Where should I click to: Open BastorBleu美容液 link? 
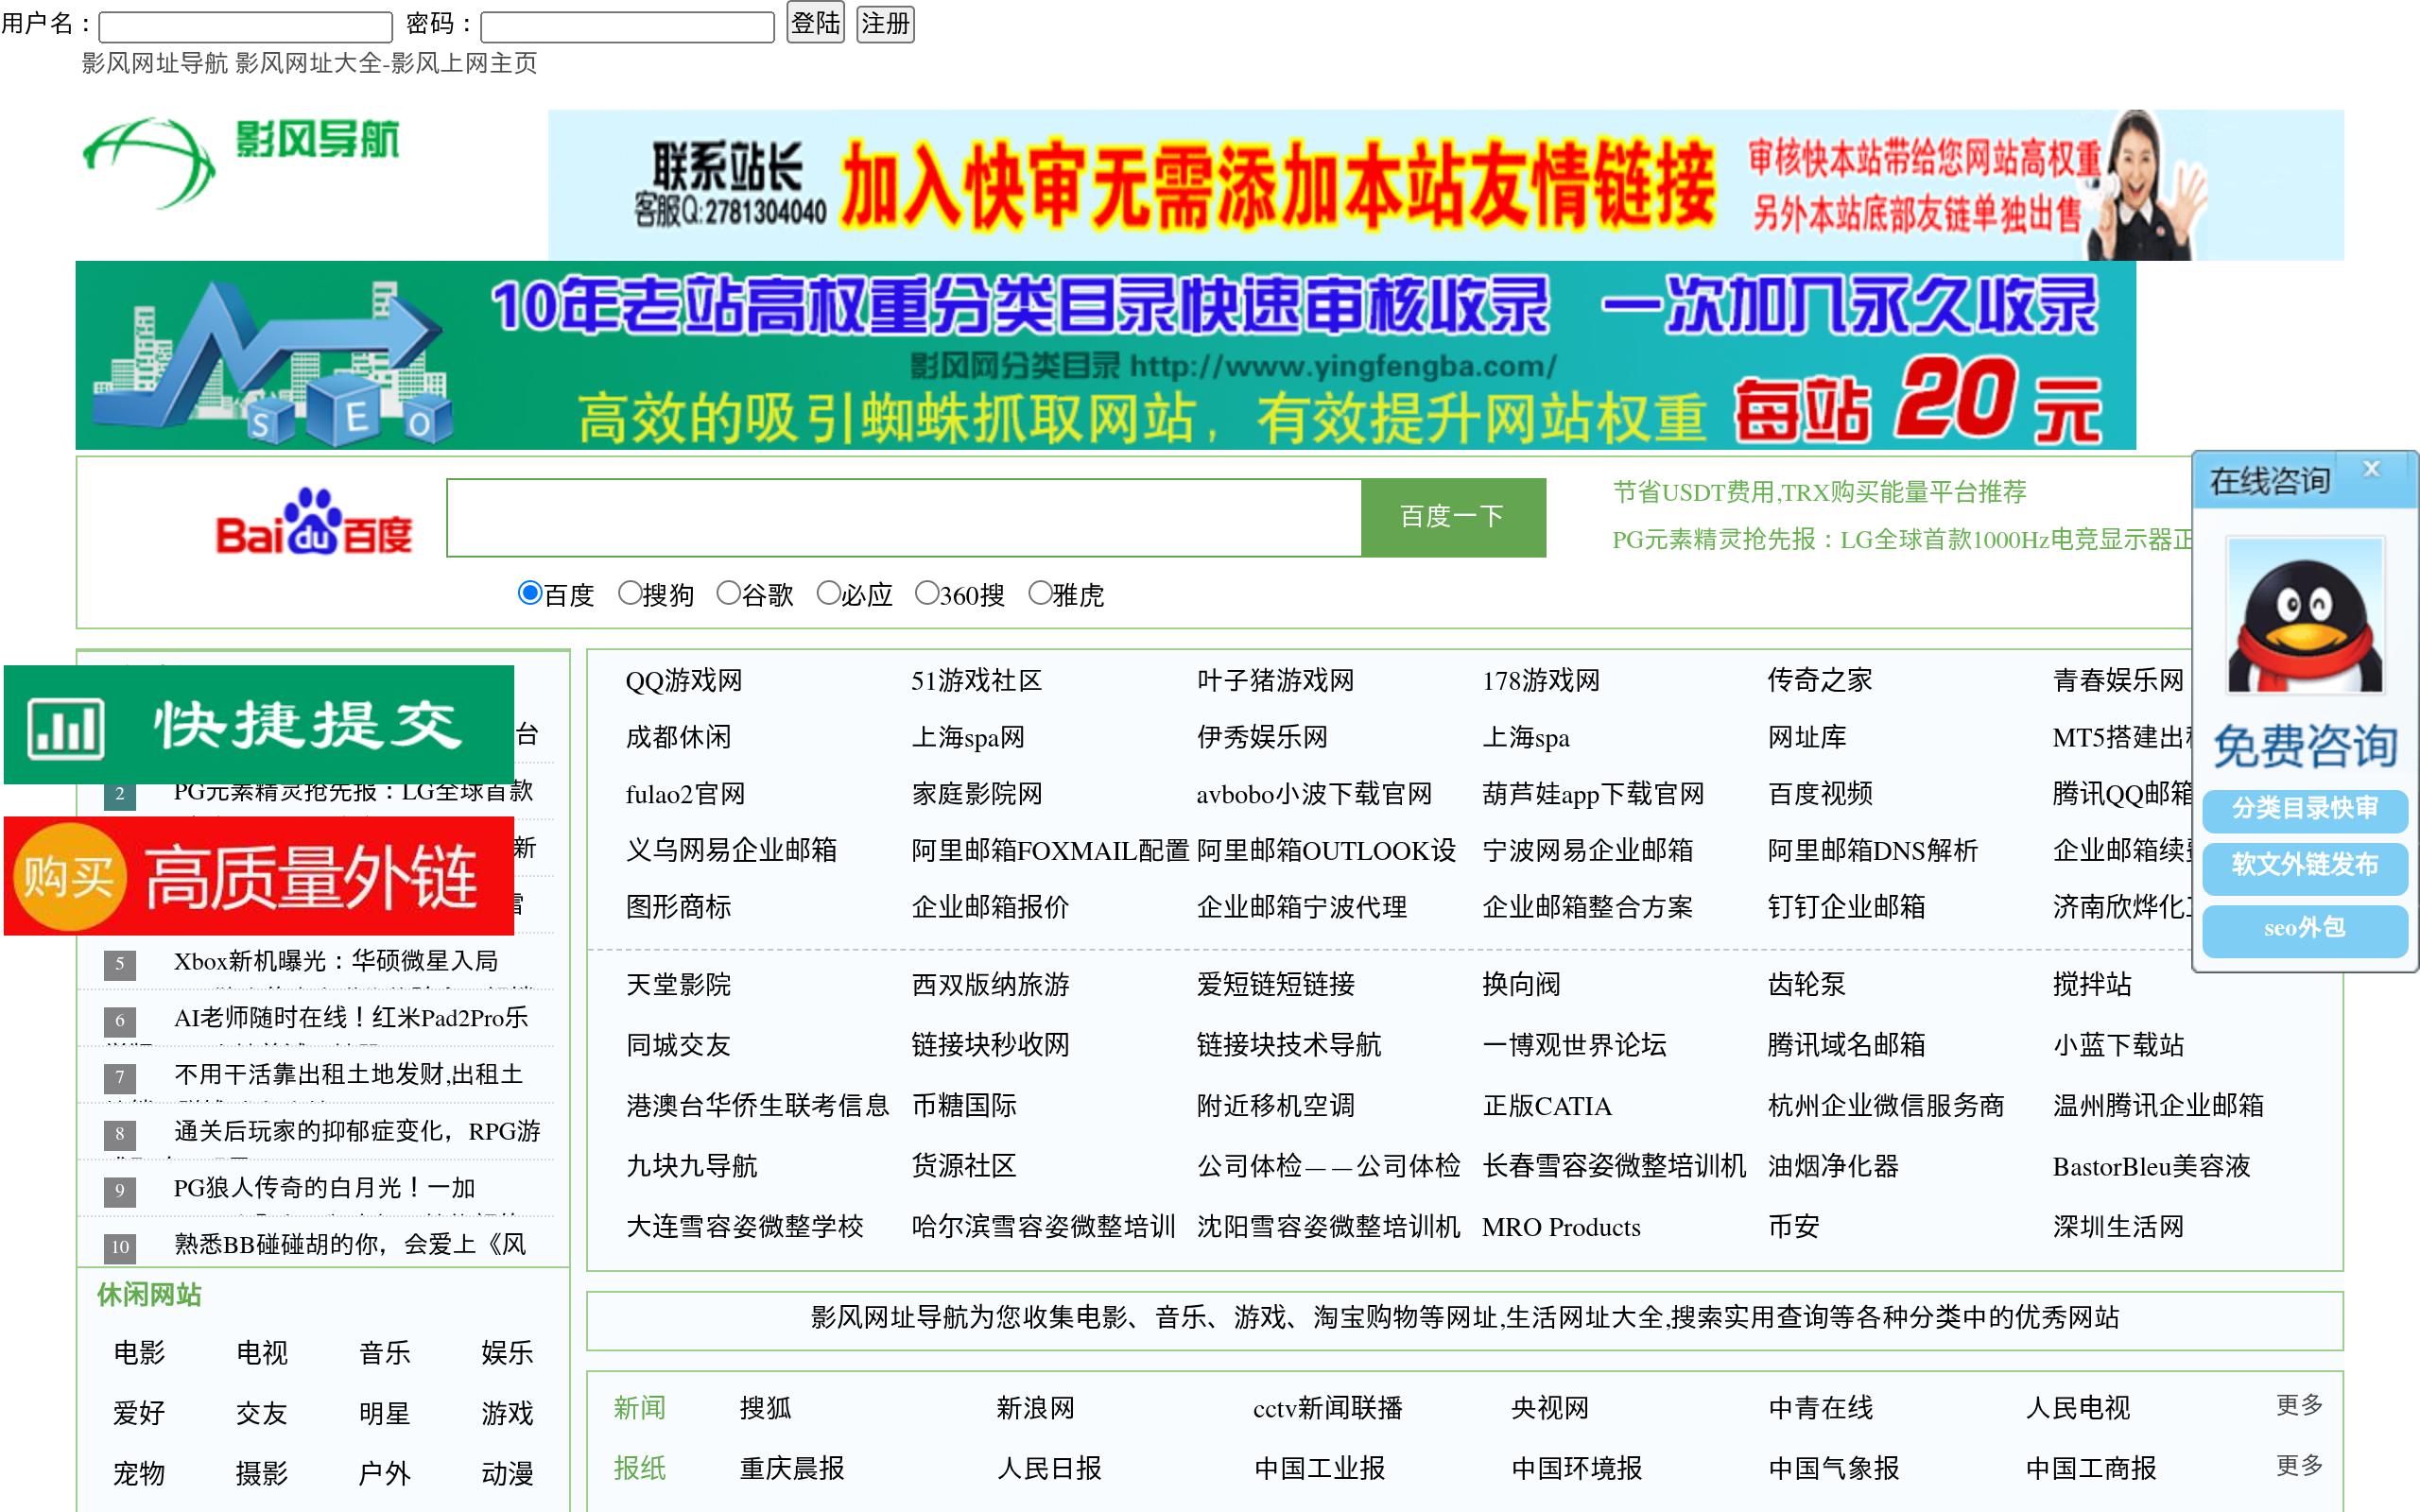(x=2151, y=1167)
